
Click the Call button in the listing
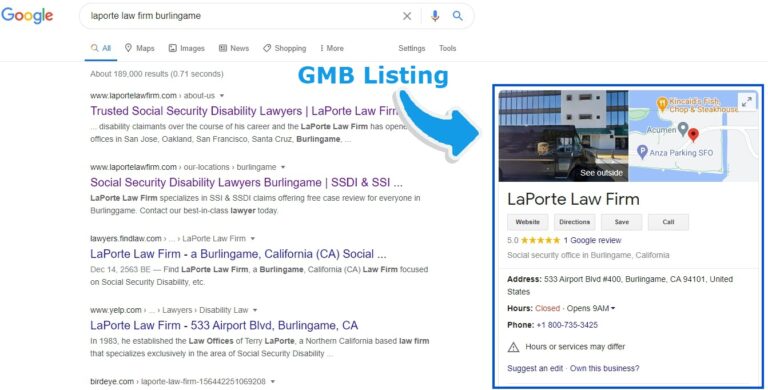tap(668, 222)
